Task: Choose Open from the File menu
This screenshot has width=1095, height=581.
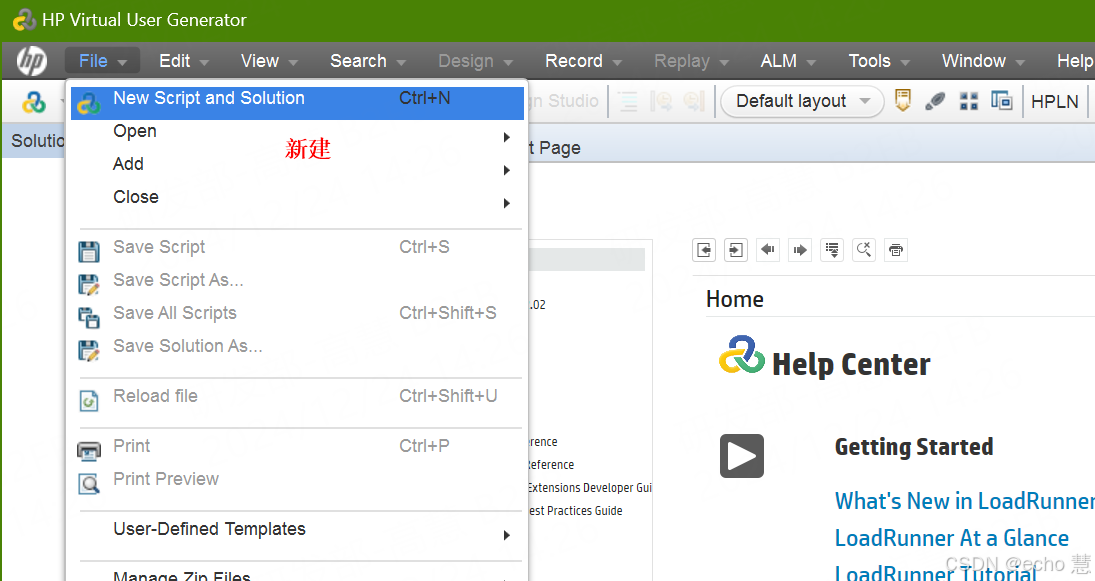Action: (297, 131)
